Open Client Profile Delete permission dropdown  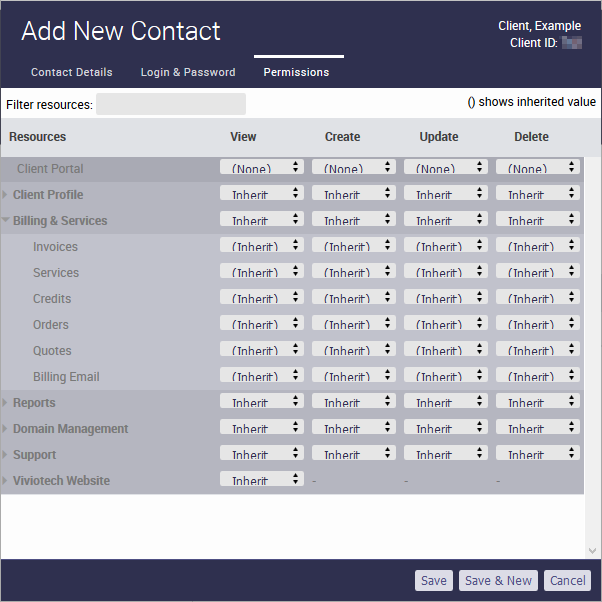pyautogui.click(x=538, y=193)
